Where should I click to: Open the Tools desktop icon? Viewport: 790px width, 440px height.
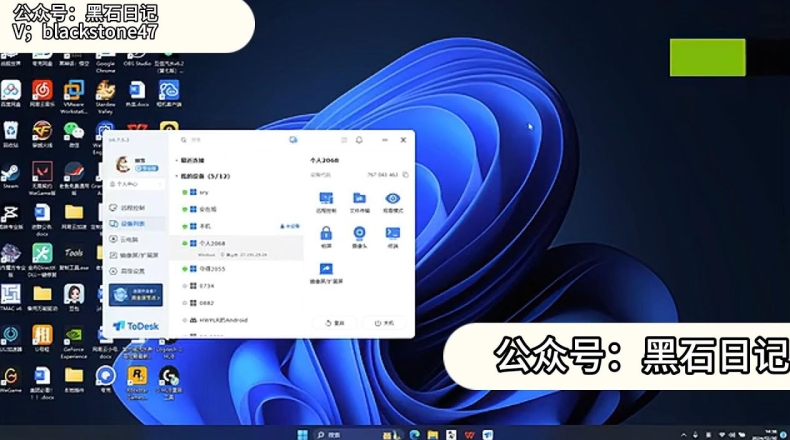[74, 257]
